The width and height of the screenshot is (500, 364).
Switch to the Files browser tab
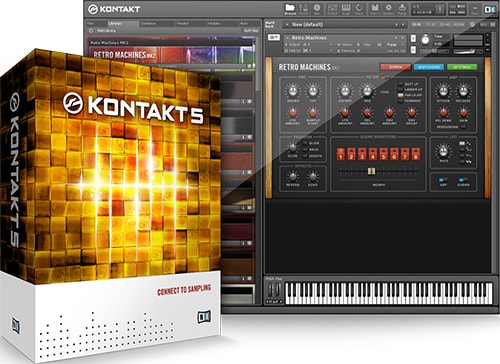click(x=96, y=23)
